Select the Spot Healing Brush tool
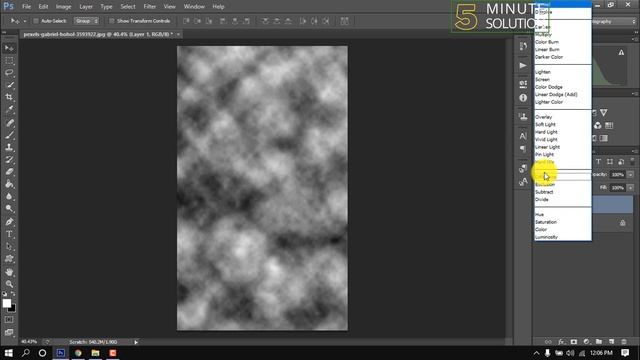 (9, 122)
